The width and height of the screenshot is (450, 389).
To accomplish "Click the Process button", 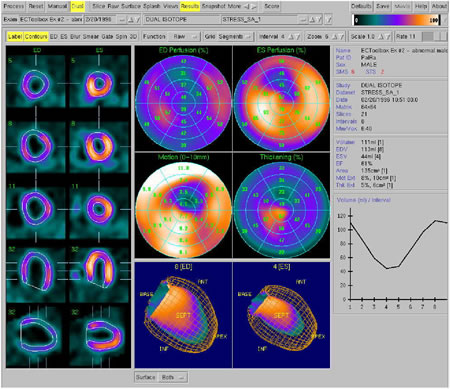I will pos(13,6).
